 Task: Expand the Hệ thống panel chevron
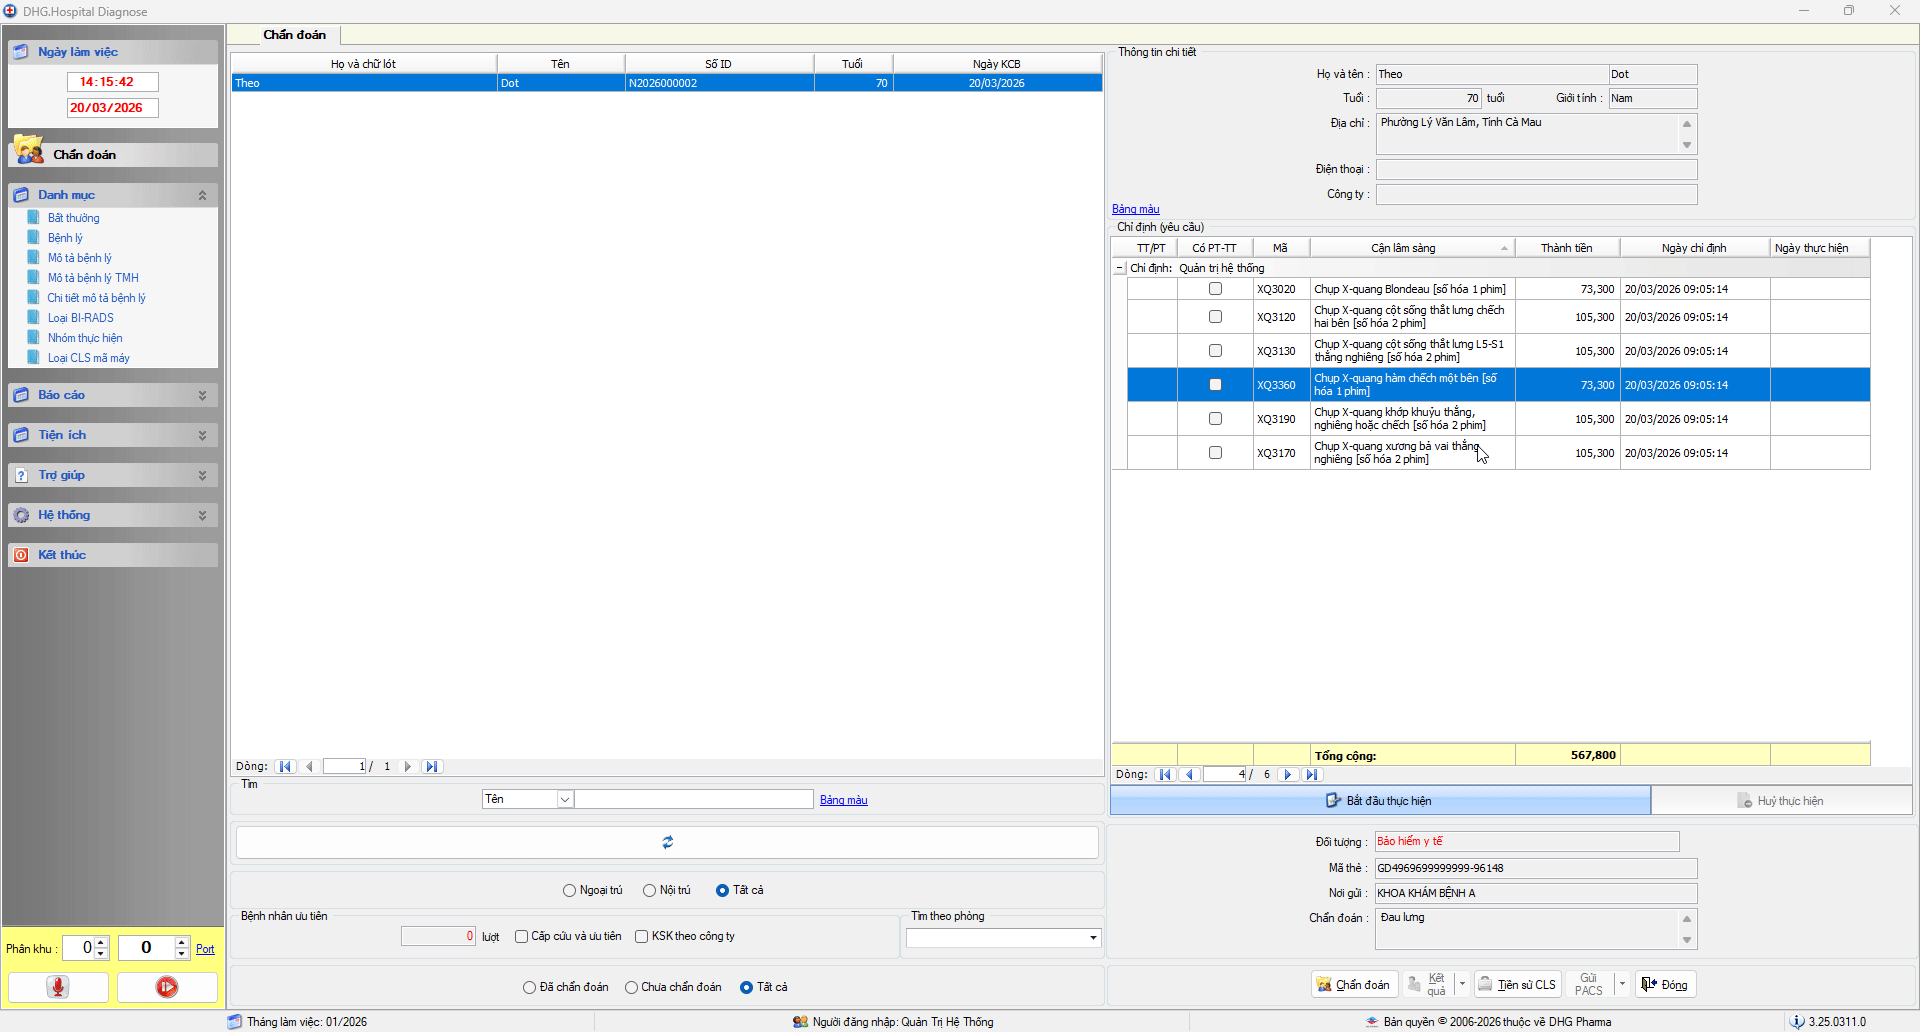point(202,515)
